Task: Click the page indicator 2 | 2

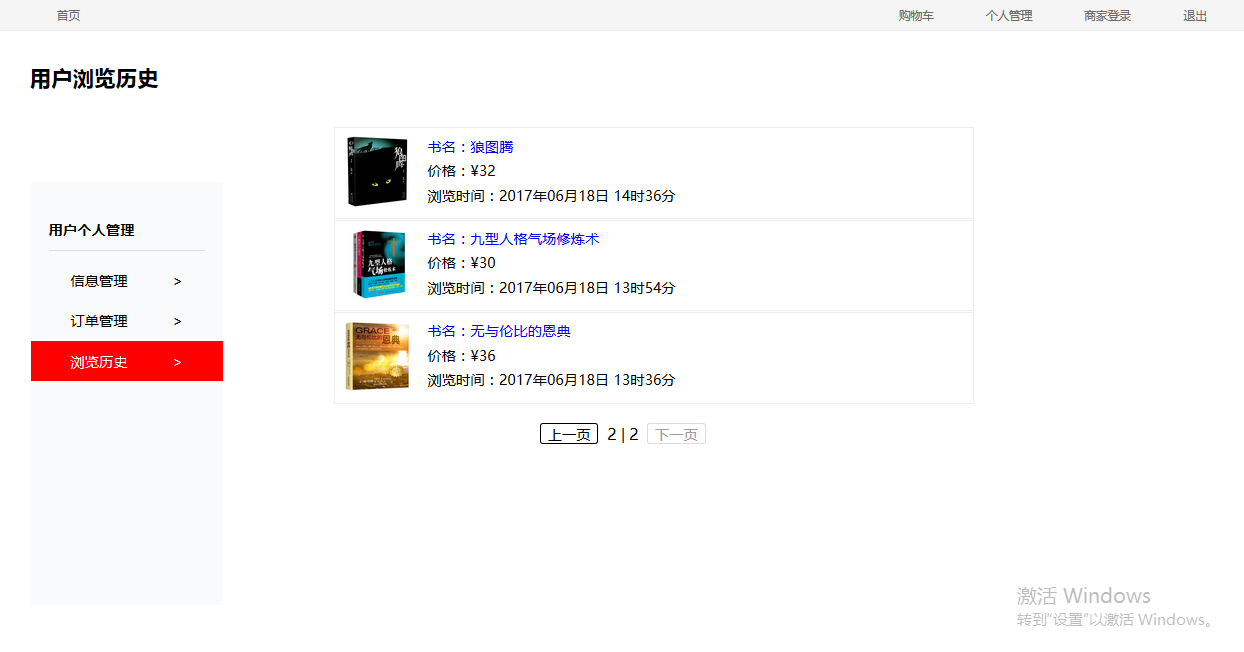Action: [x=623, y=434]
